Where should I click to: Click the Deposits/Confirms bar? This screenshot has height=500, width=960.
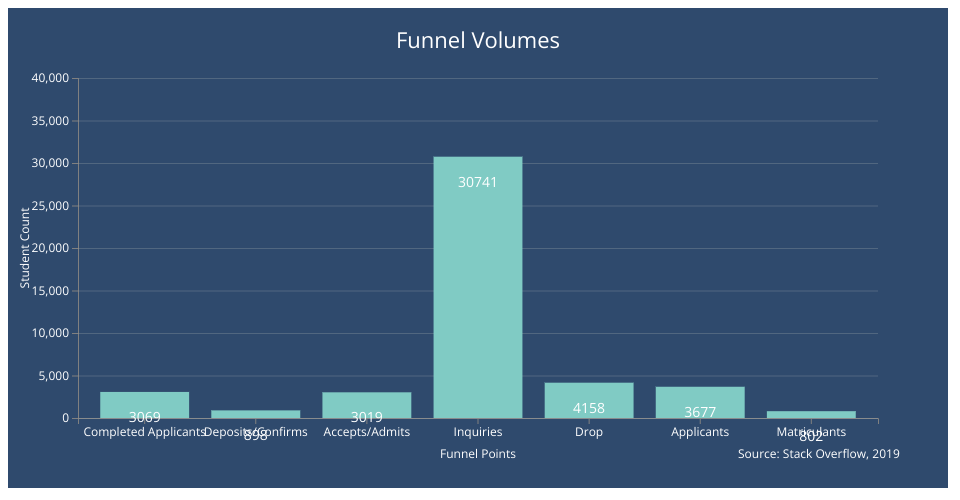tap(255, 414)
